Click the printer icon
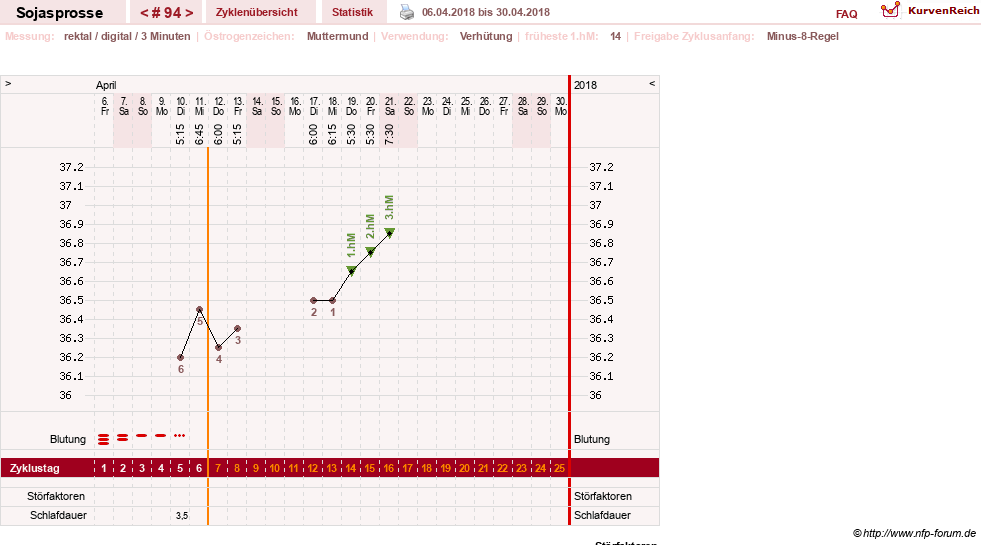This screenshot has height=545, width=981. click(x=407, y=12)
